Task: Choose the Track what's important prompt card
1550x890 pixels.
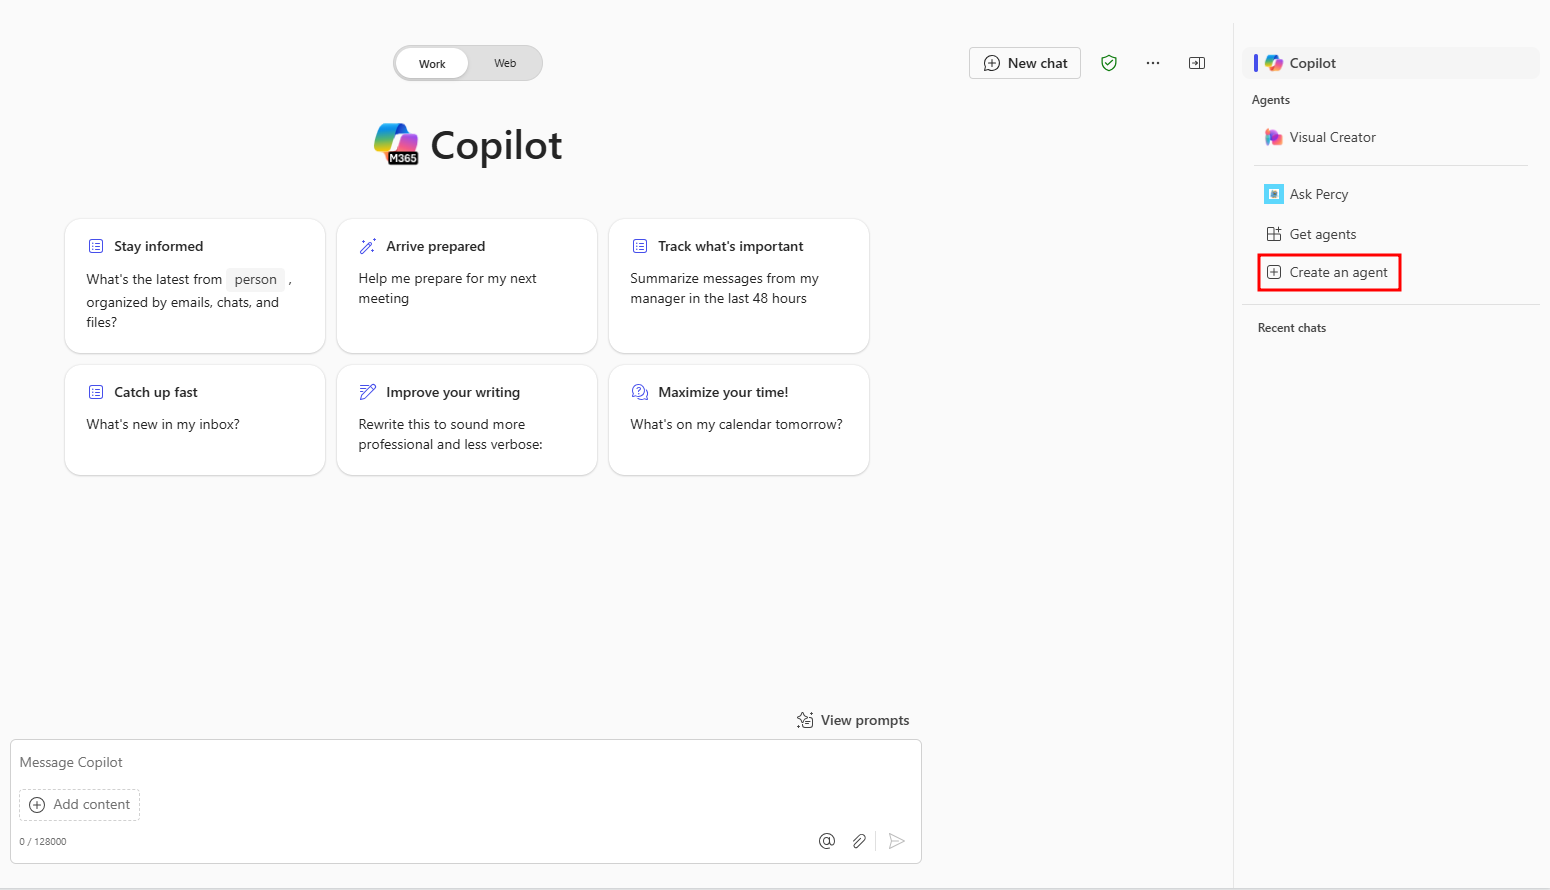Action: point(739,286)
